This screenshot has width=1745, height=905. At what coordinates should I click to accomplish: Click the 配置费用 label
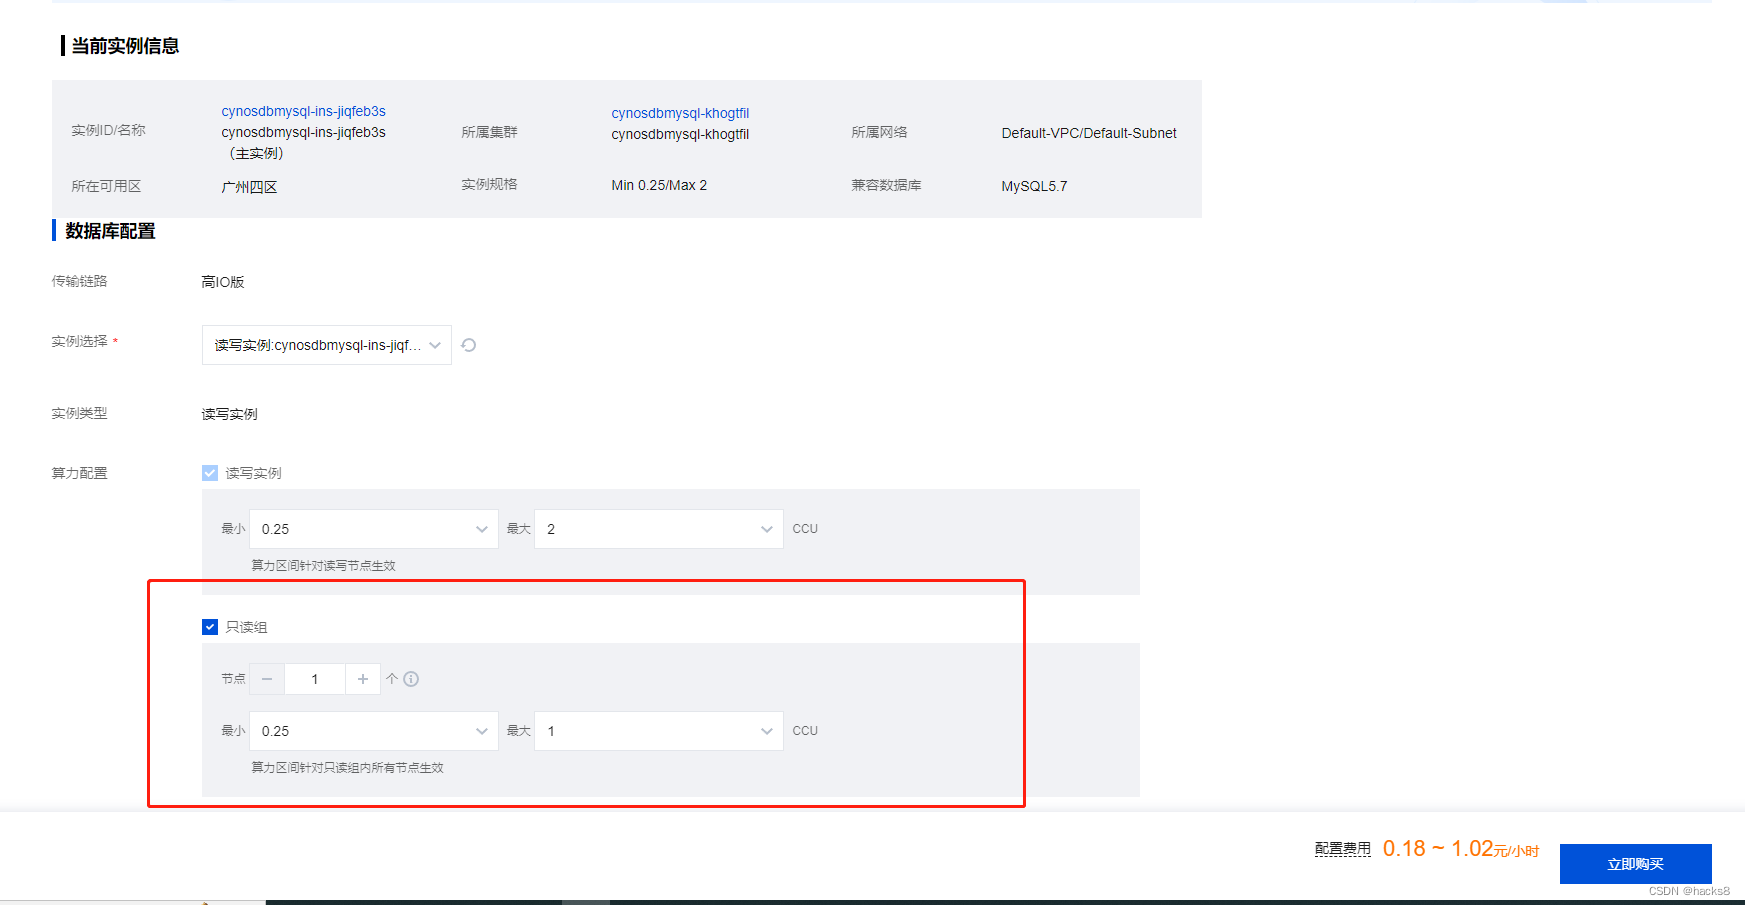(x=1343, y=849)
